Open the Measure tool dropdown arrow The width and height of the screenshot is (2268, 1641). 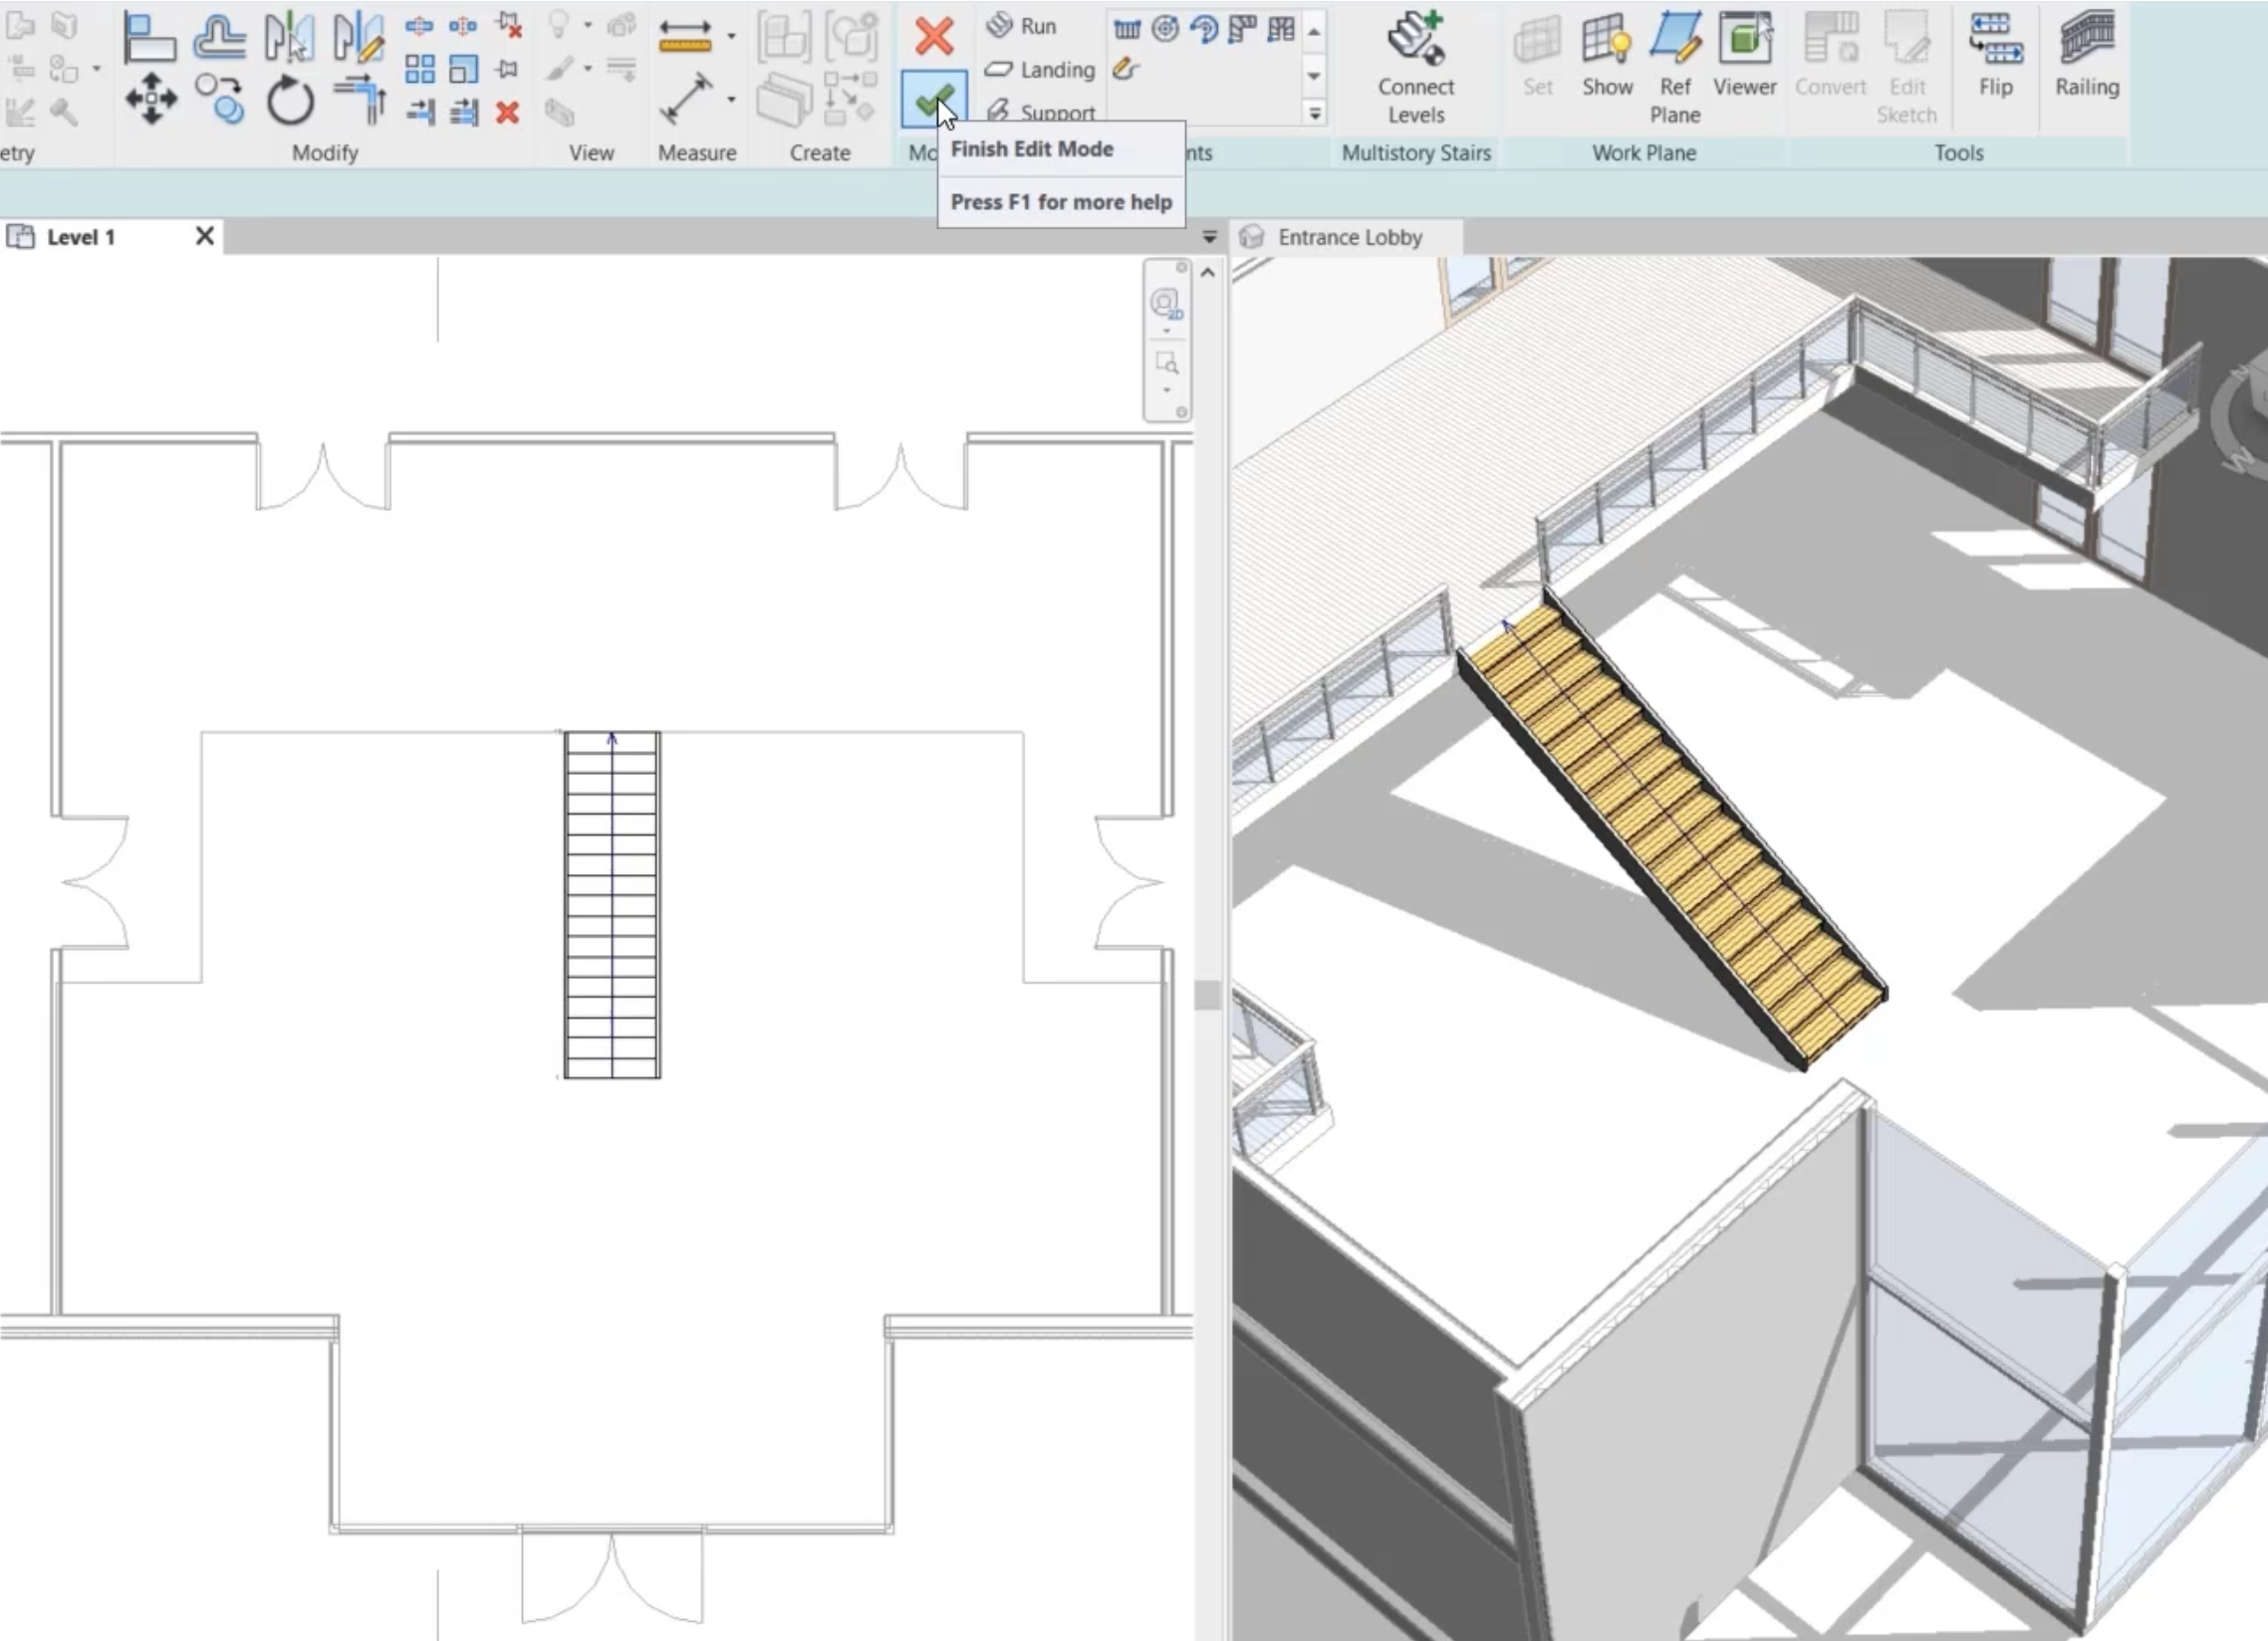point(731,100)
